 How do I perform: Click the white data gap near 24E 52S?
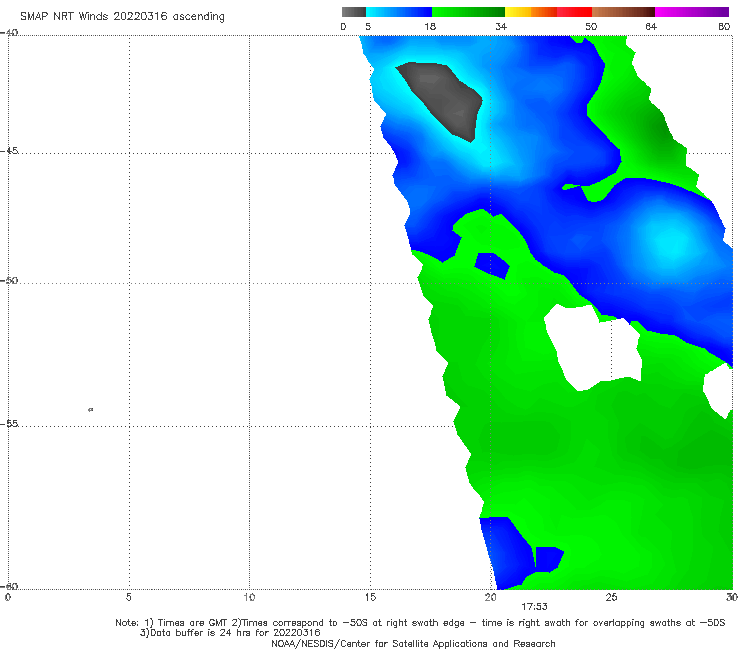pos(593,347)
